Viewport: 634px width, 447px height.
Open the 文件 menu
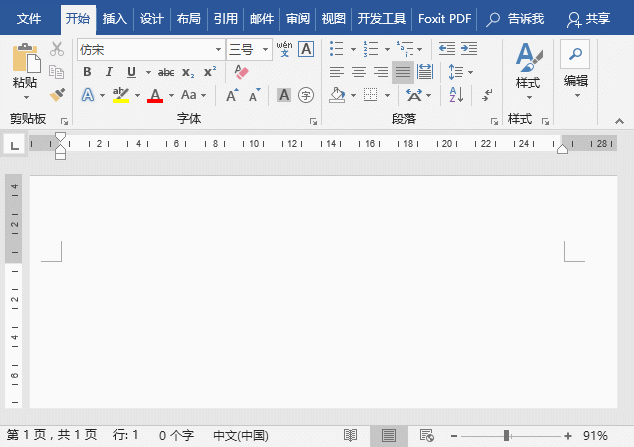(30, 19)
